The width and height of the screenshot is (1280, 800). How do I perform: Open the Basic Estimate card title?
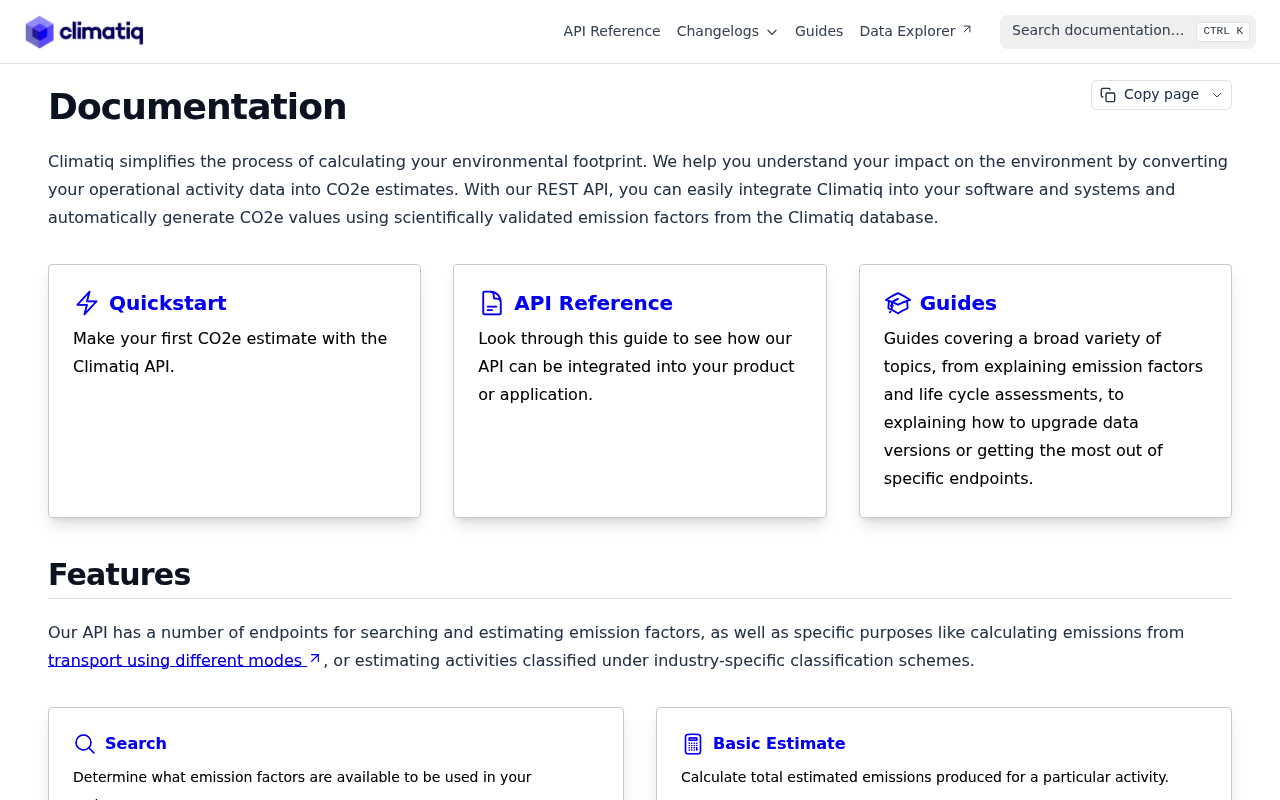[x=779, y=743]
